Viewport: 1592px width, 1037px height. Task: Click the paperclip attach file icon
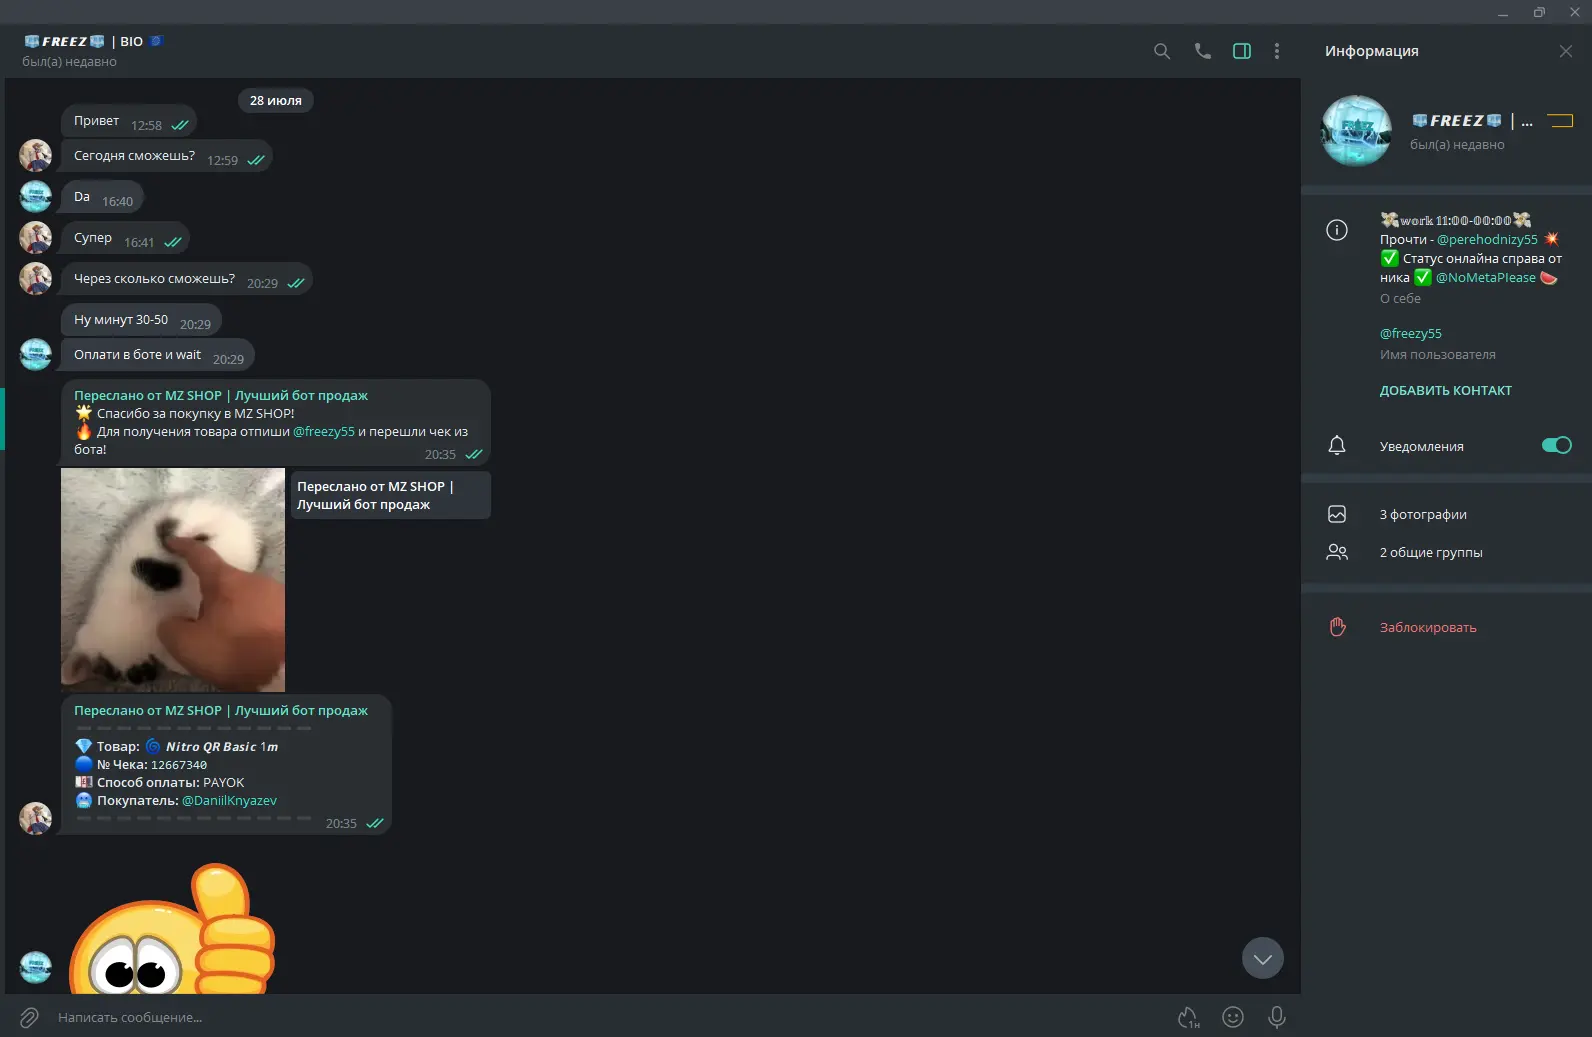[x=29, y=1017]
